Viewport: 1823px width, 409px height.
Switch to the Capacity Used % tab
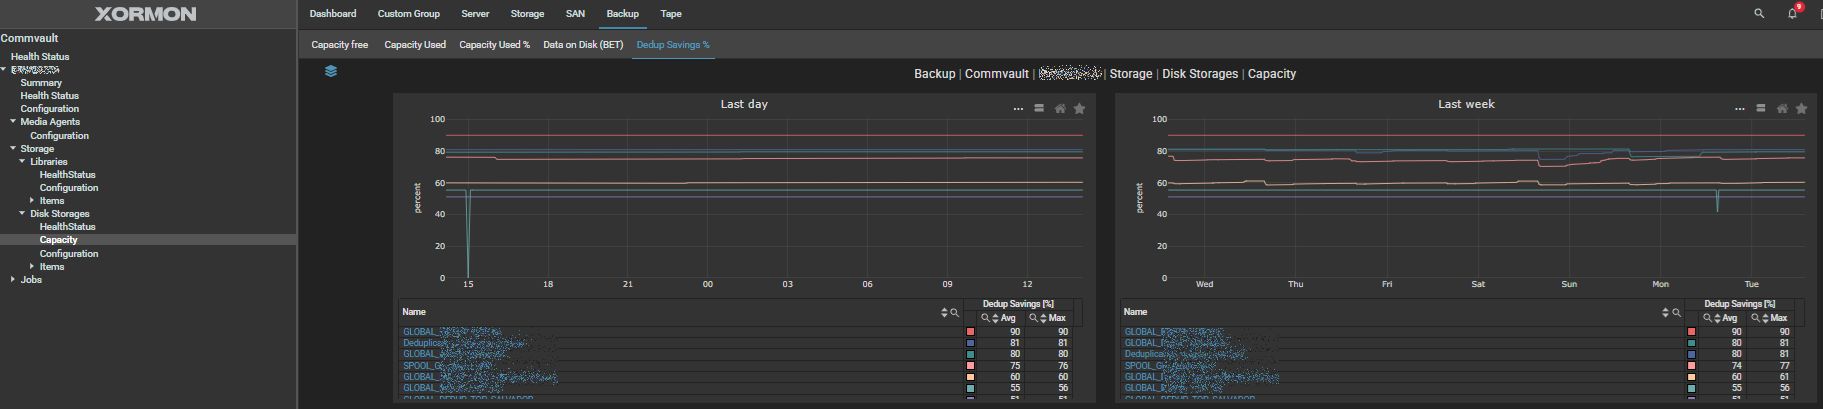494,45
